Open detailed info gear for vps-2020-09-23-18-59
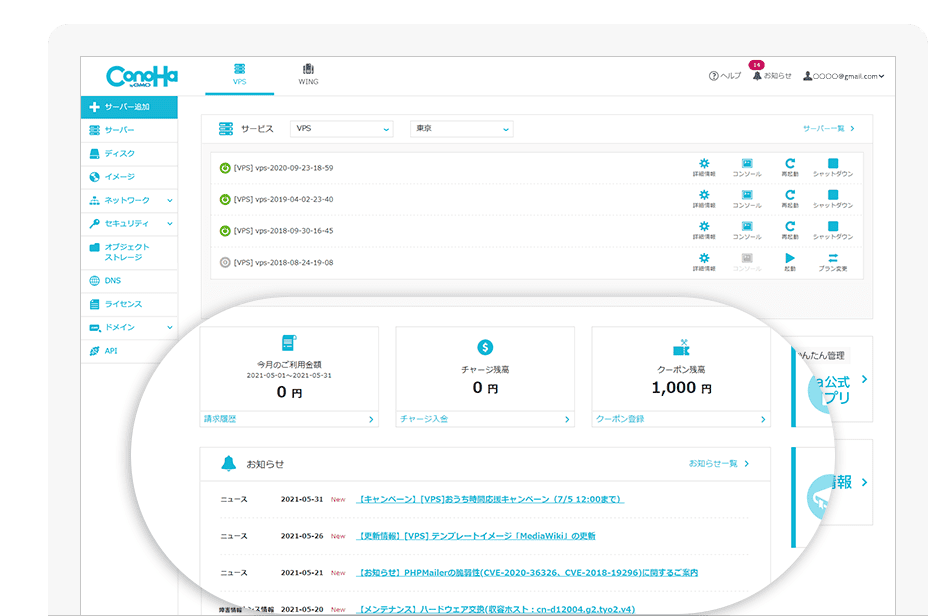This screenshot has height=616, width=952. pyautogui.click(x=704, y=168)
